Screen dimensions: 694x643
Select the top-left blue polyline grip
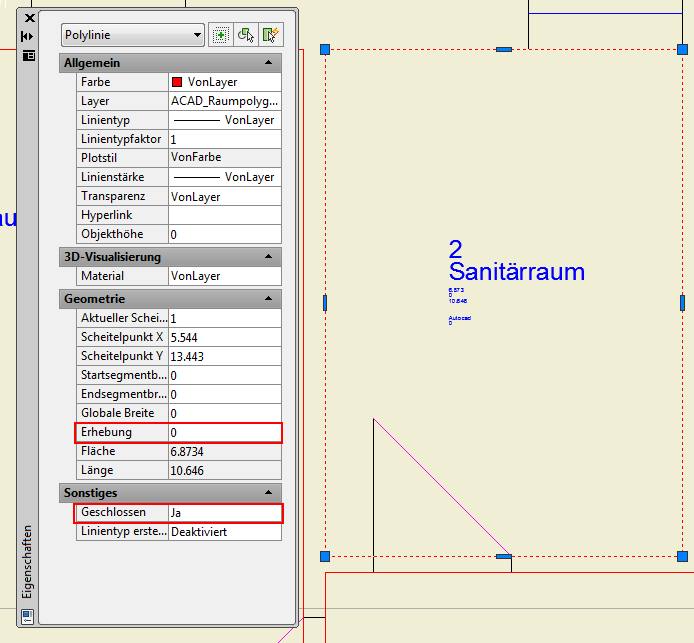coord(325,50)
